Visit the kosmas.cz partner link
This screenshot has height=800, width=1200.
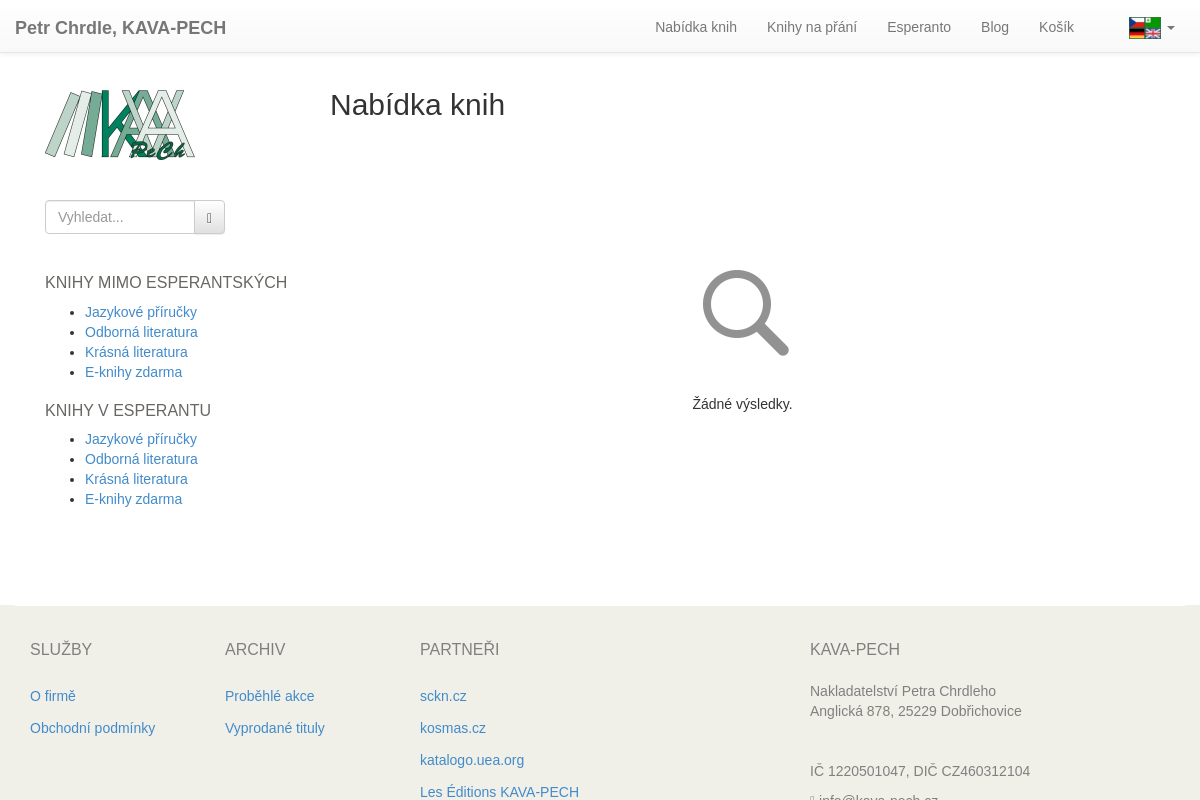(x=452, y=728)
